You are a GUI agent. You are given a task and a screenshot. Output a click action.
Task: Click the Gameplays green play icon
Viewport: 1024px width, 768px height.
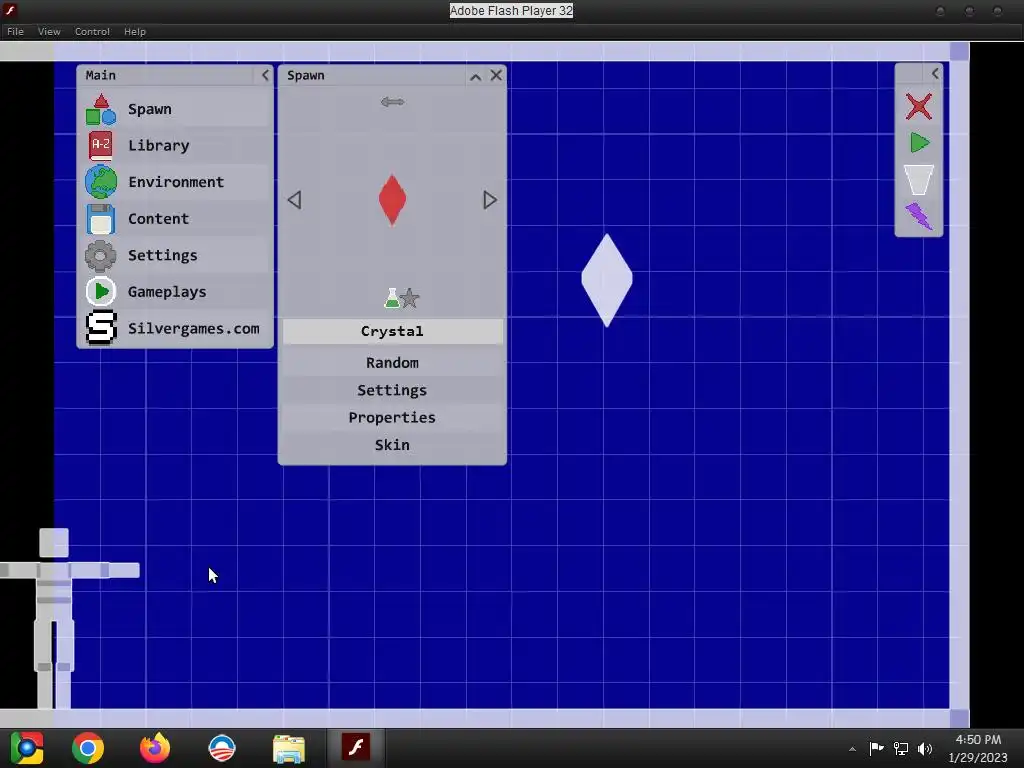pos(101,292)
